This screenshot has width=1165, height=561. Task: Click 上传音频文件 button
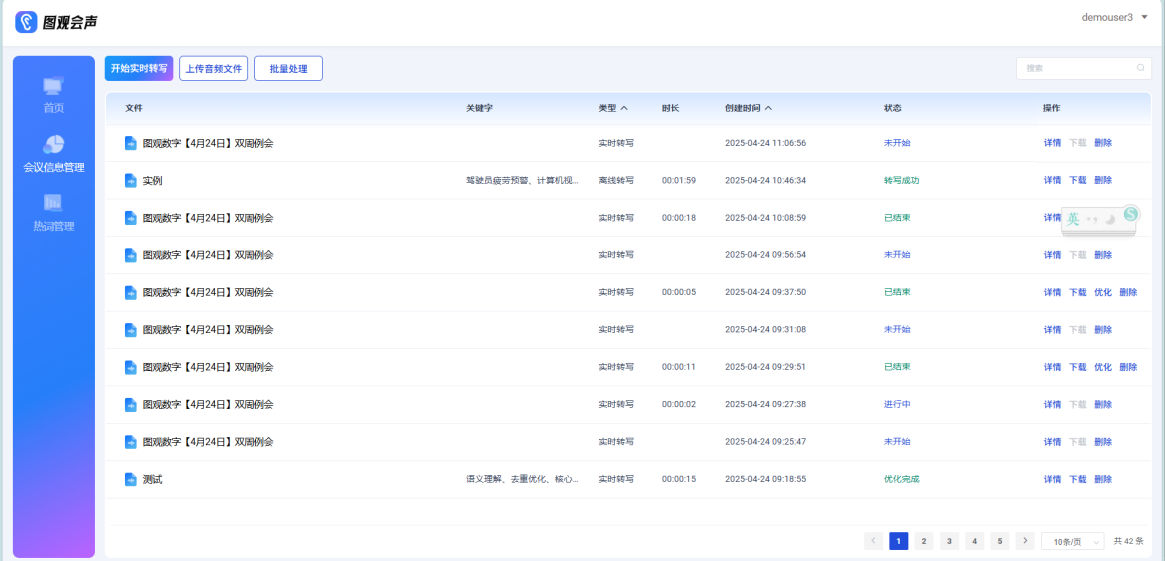tap(213, 68)
